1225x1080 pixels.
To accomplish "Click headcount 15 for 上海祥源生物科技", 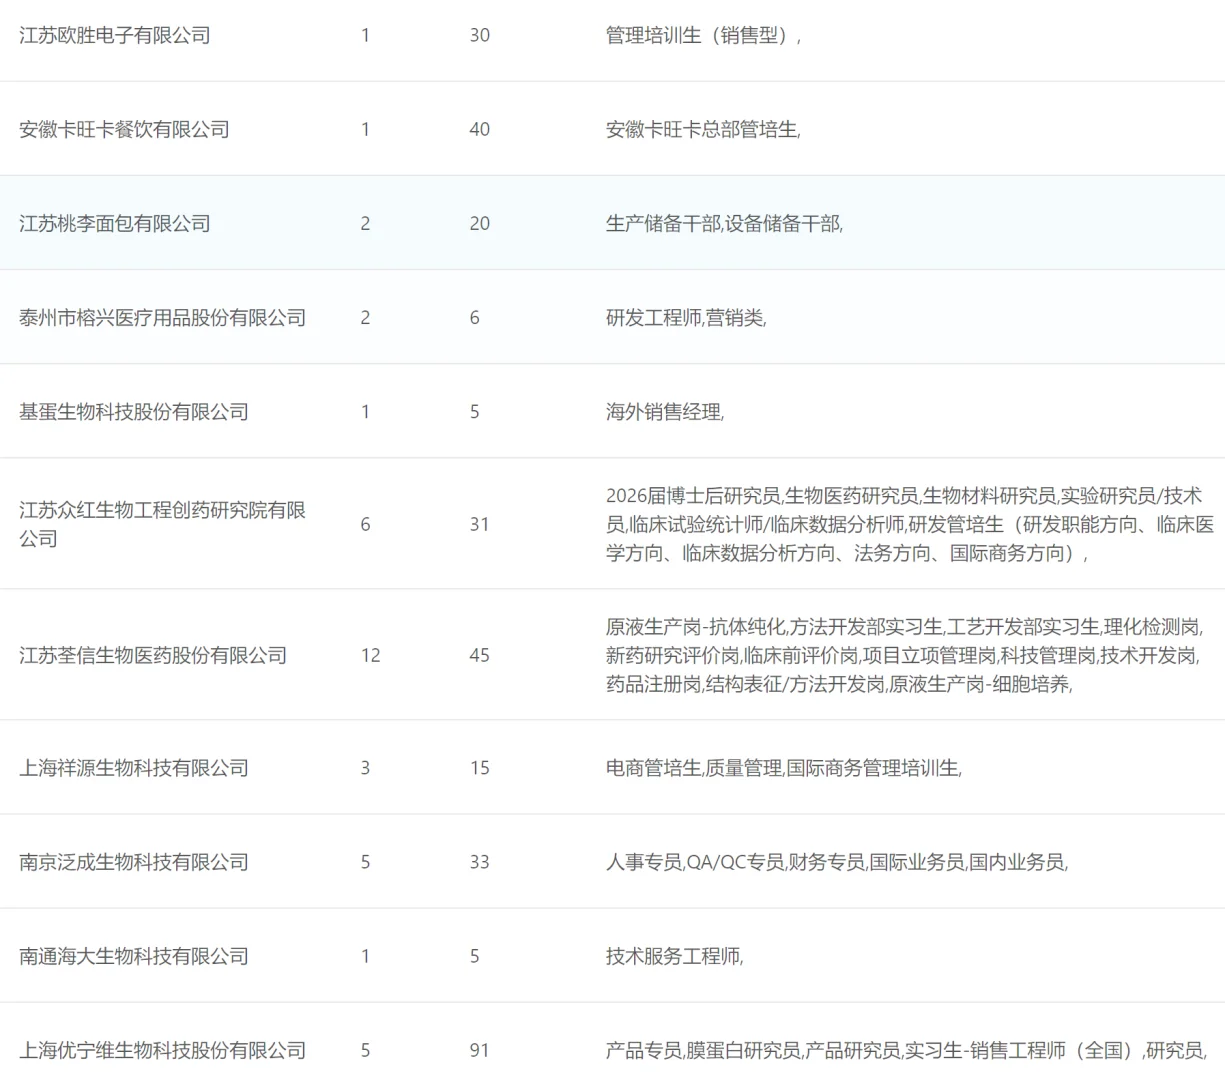I will 480,768.
